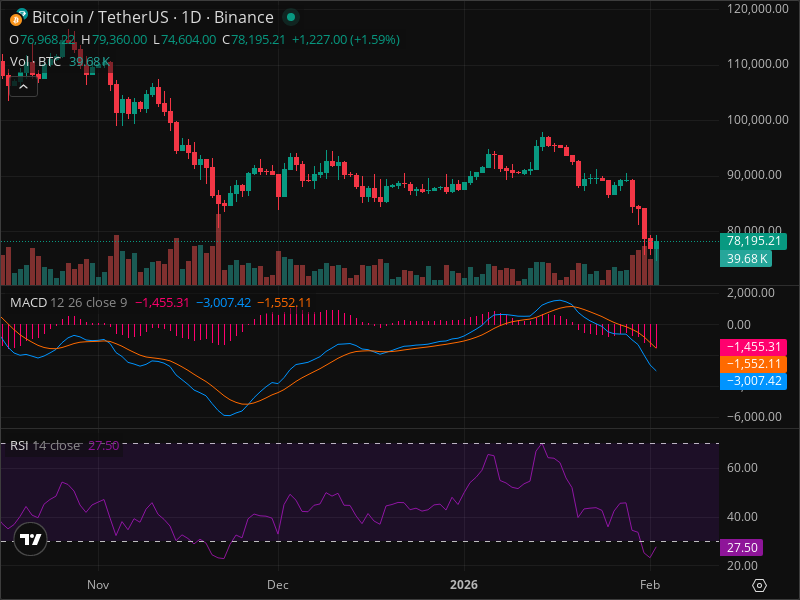The width and height of the screenshot is (800, 600).
Task: Click the C 78,195.21 close value in the header
Action: (254, 40)
